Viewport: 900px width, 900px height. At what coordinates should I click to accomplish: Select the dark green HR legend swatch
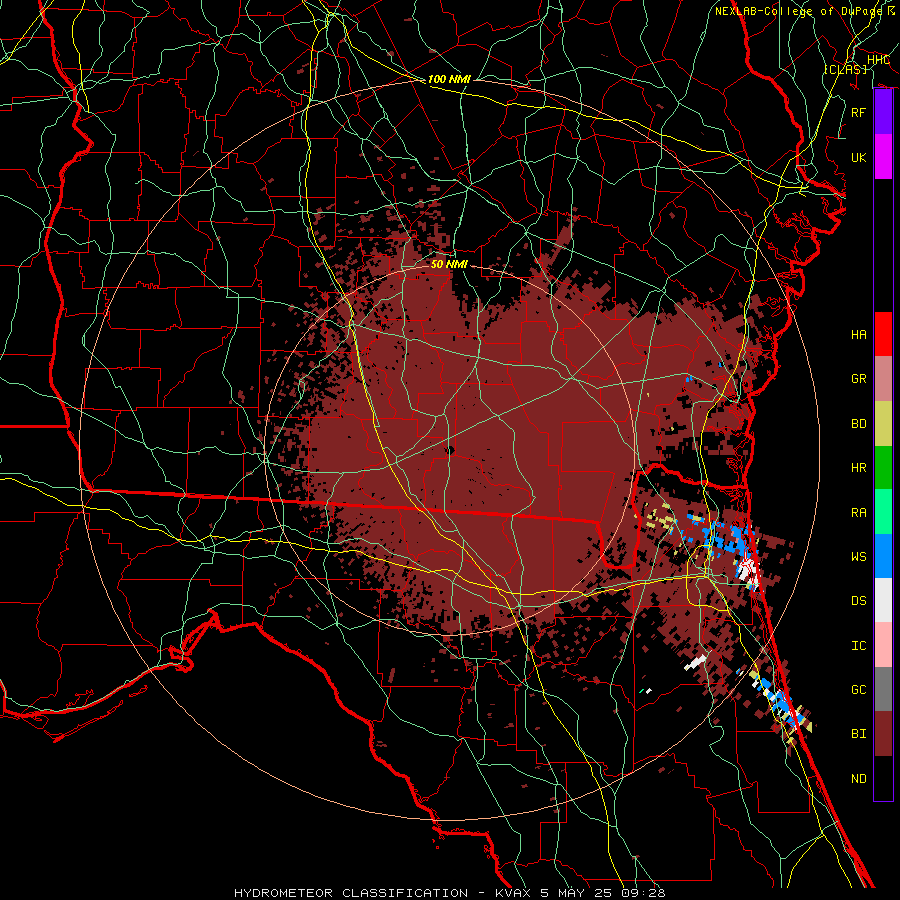tap(883, 468)
